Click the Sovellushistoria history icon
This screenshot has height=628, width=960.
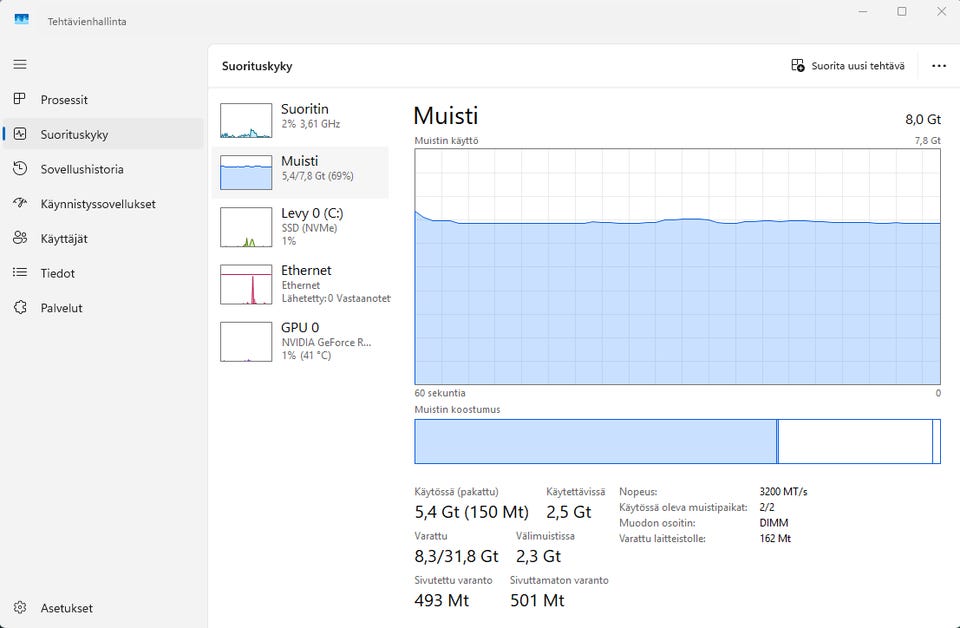pos(20,169)
